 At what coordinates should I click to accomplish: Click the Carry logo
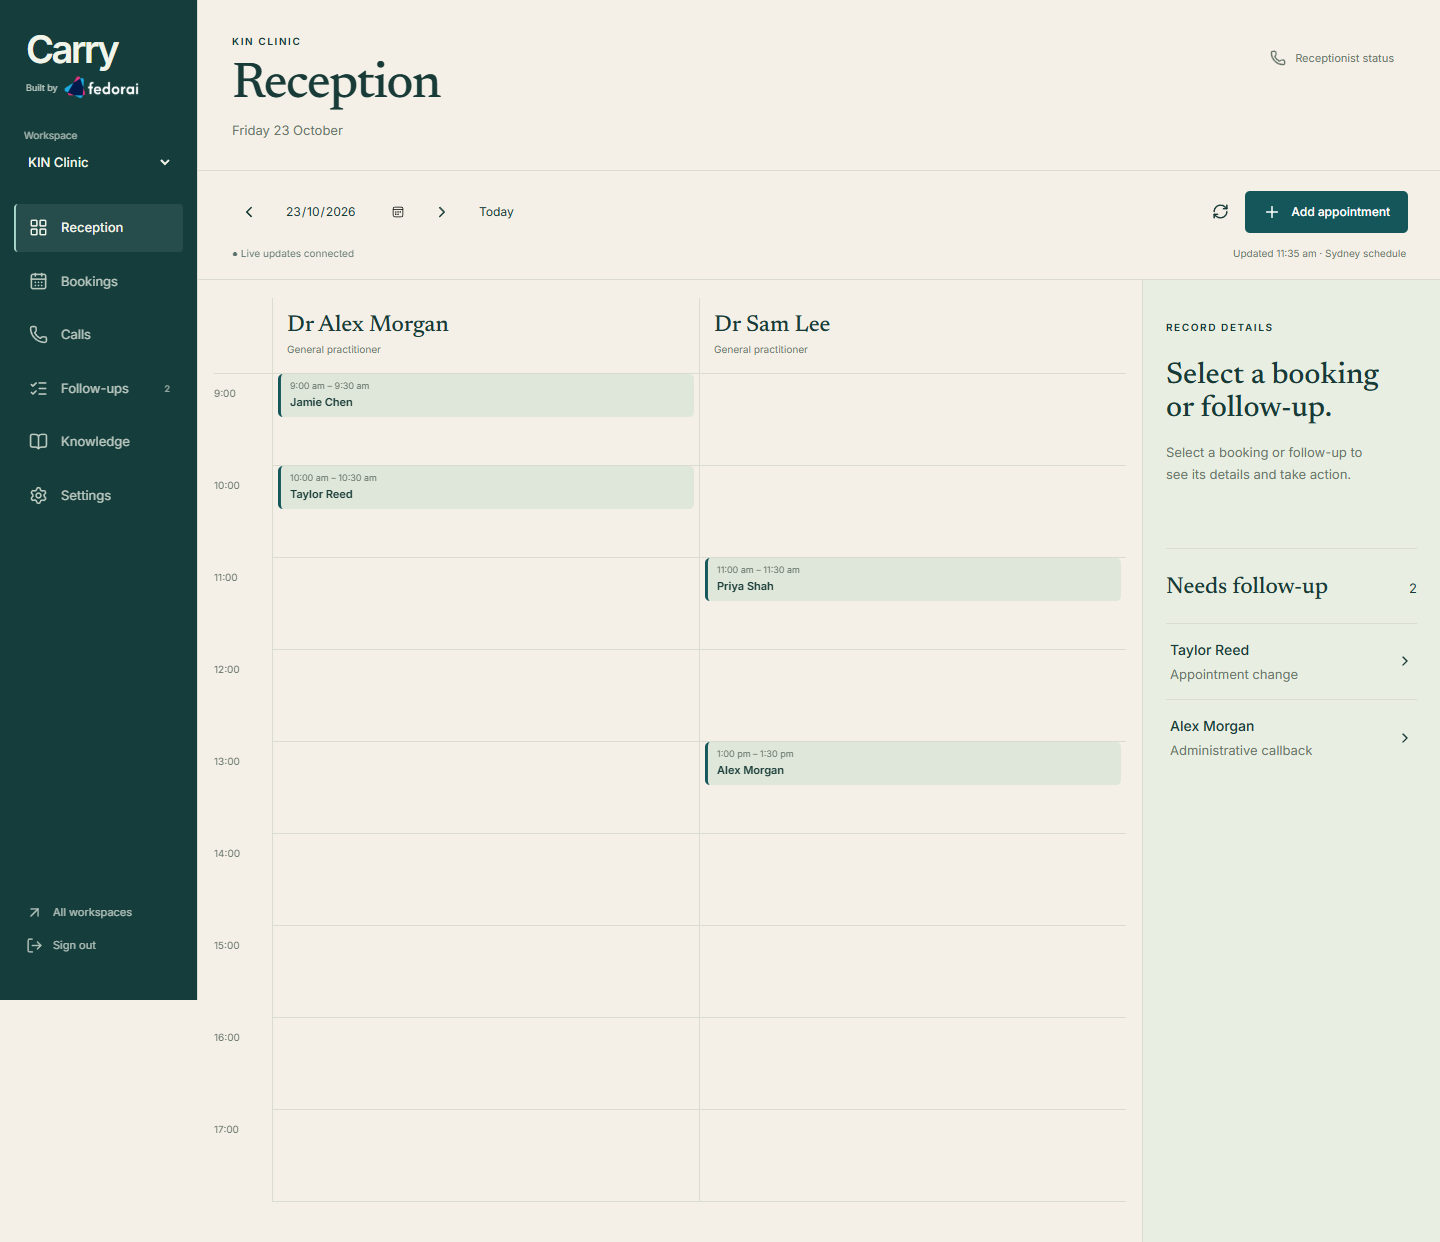tap(73, 50)
